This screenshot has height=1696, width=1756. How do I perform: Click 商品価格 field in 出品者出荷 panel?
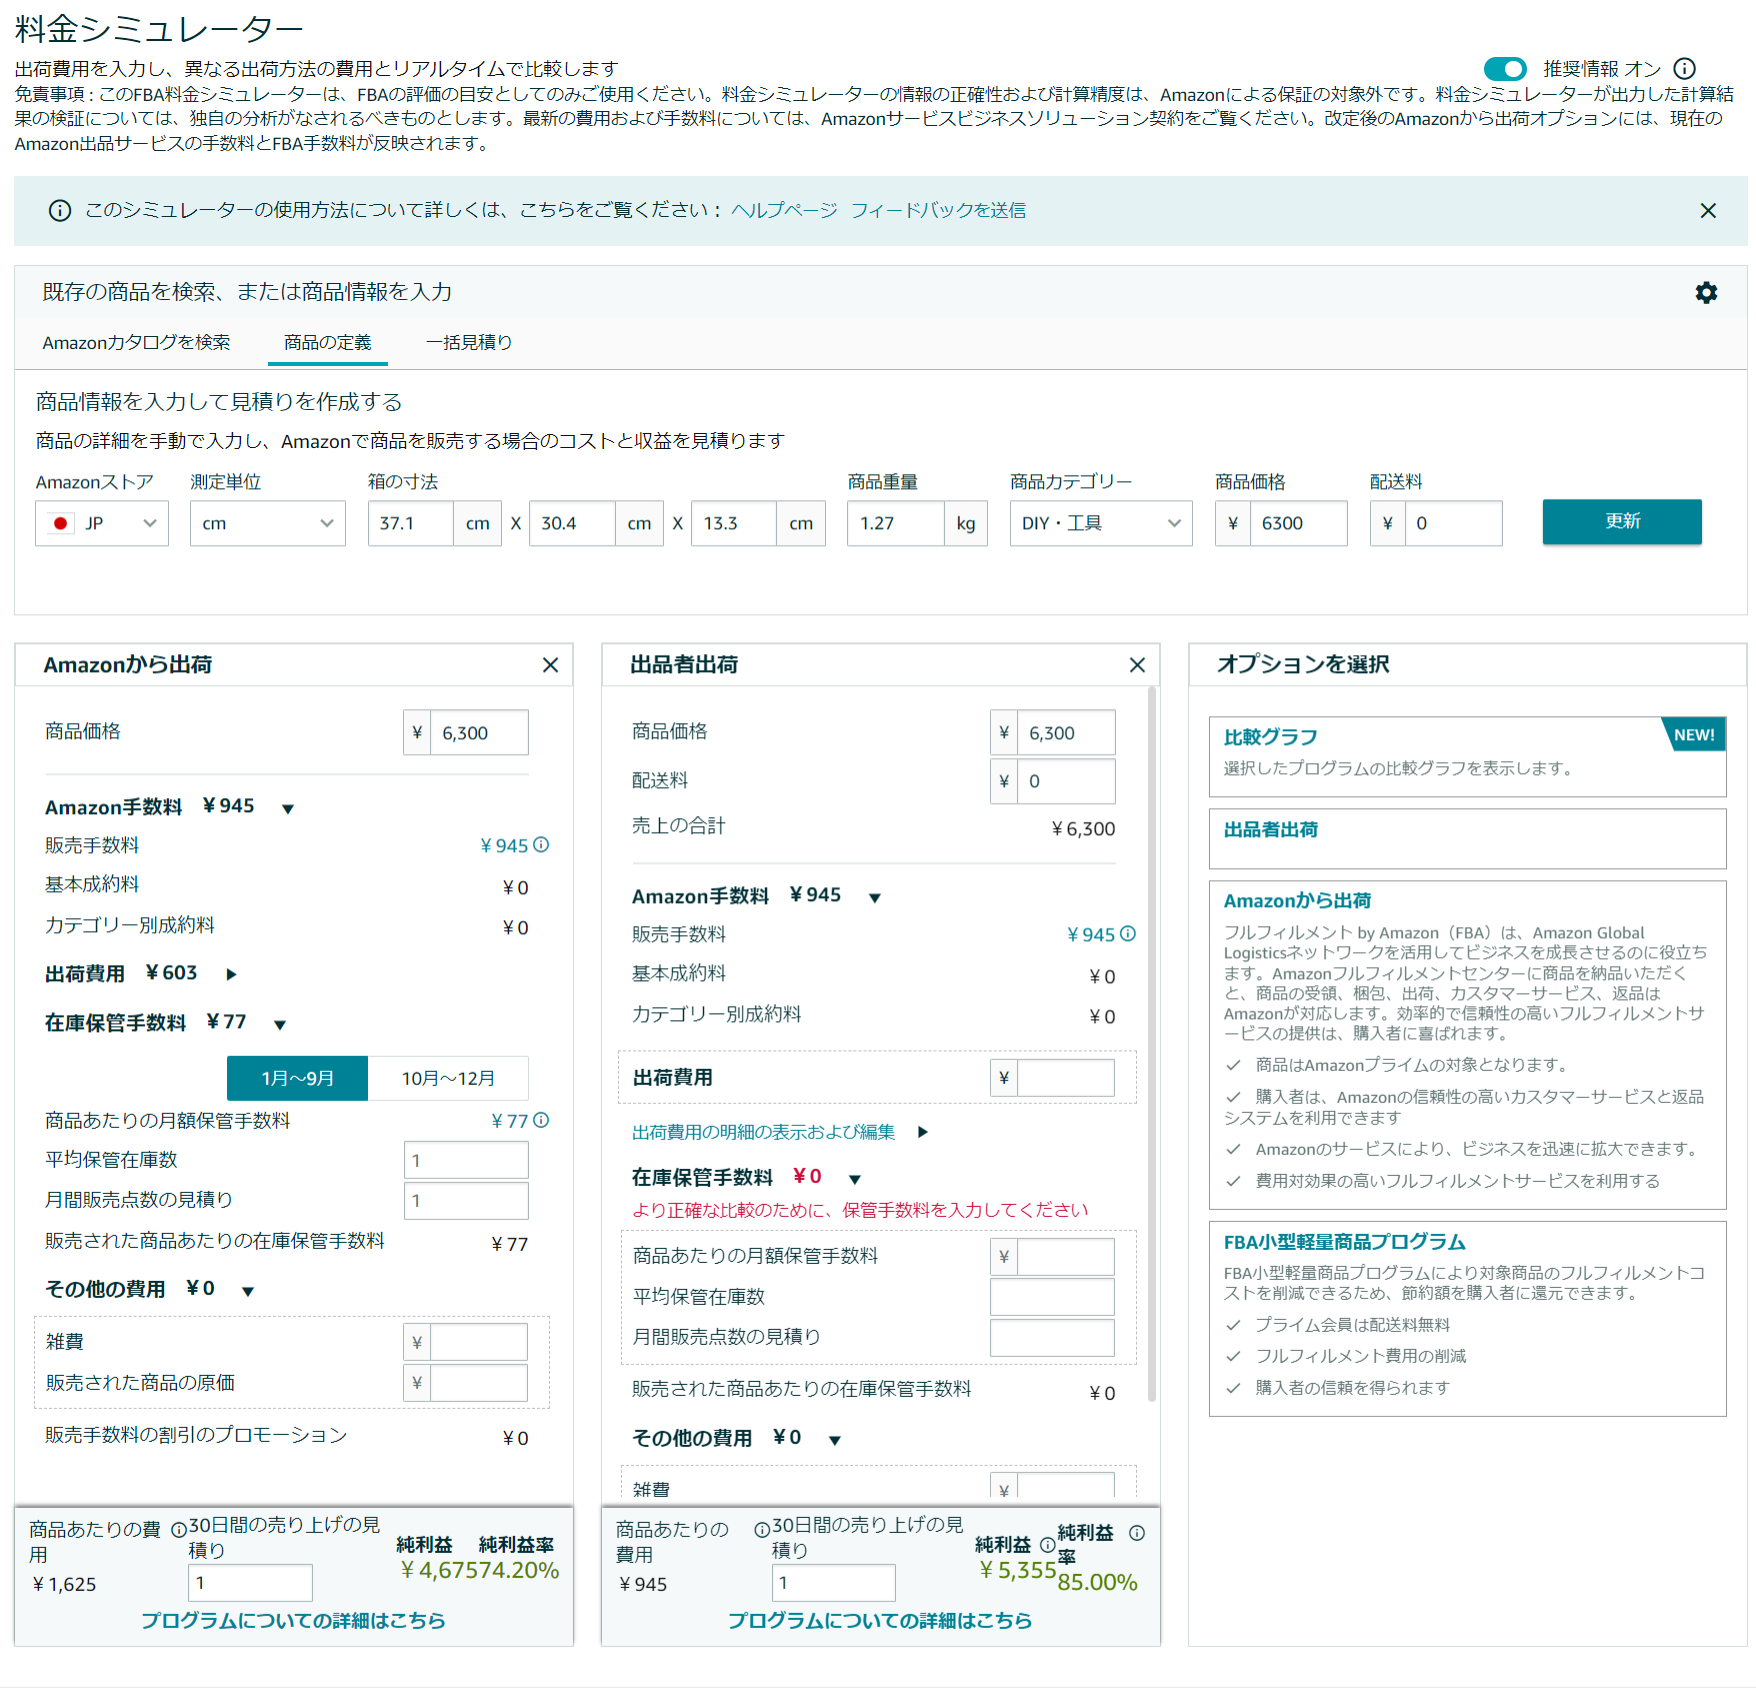(1067, 733)
